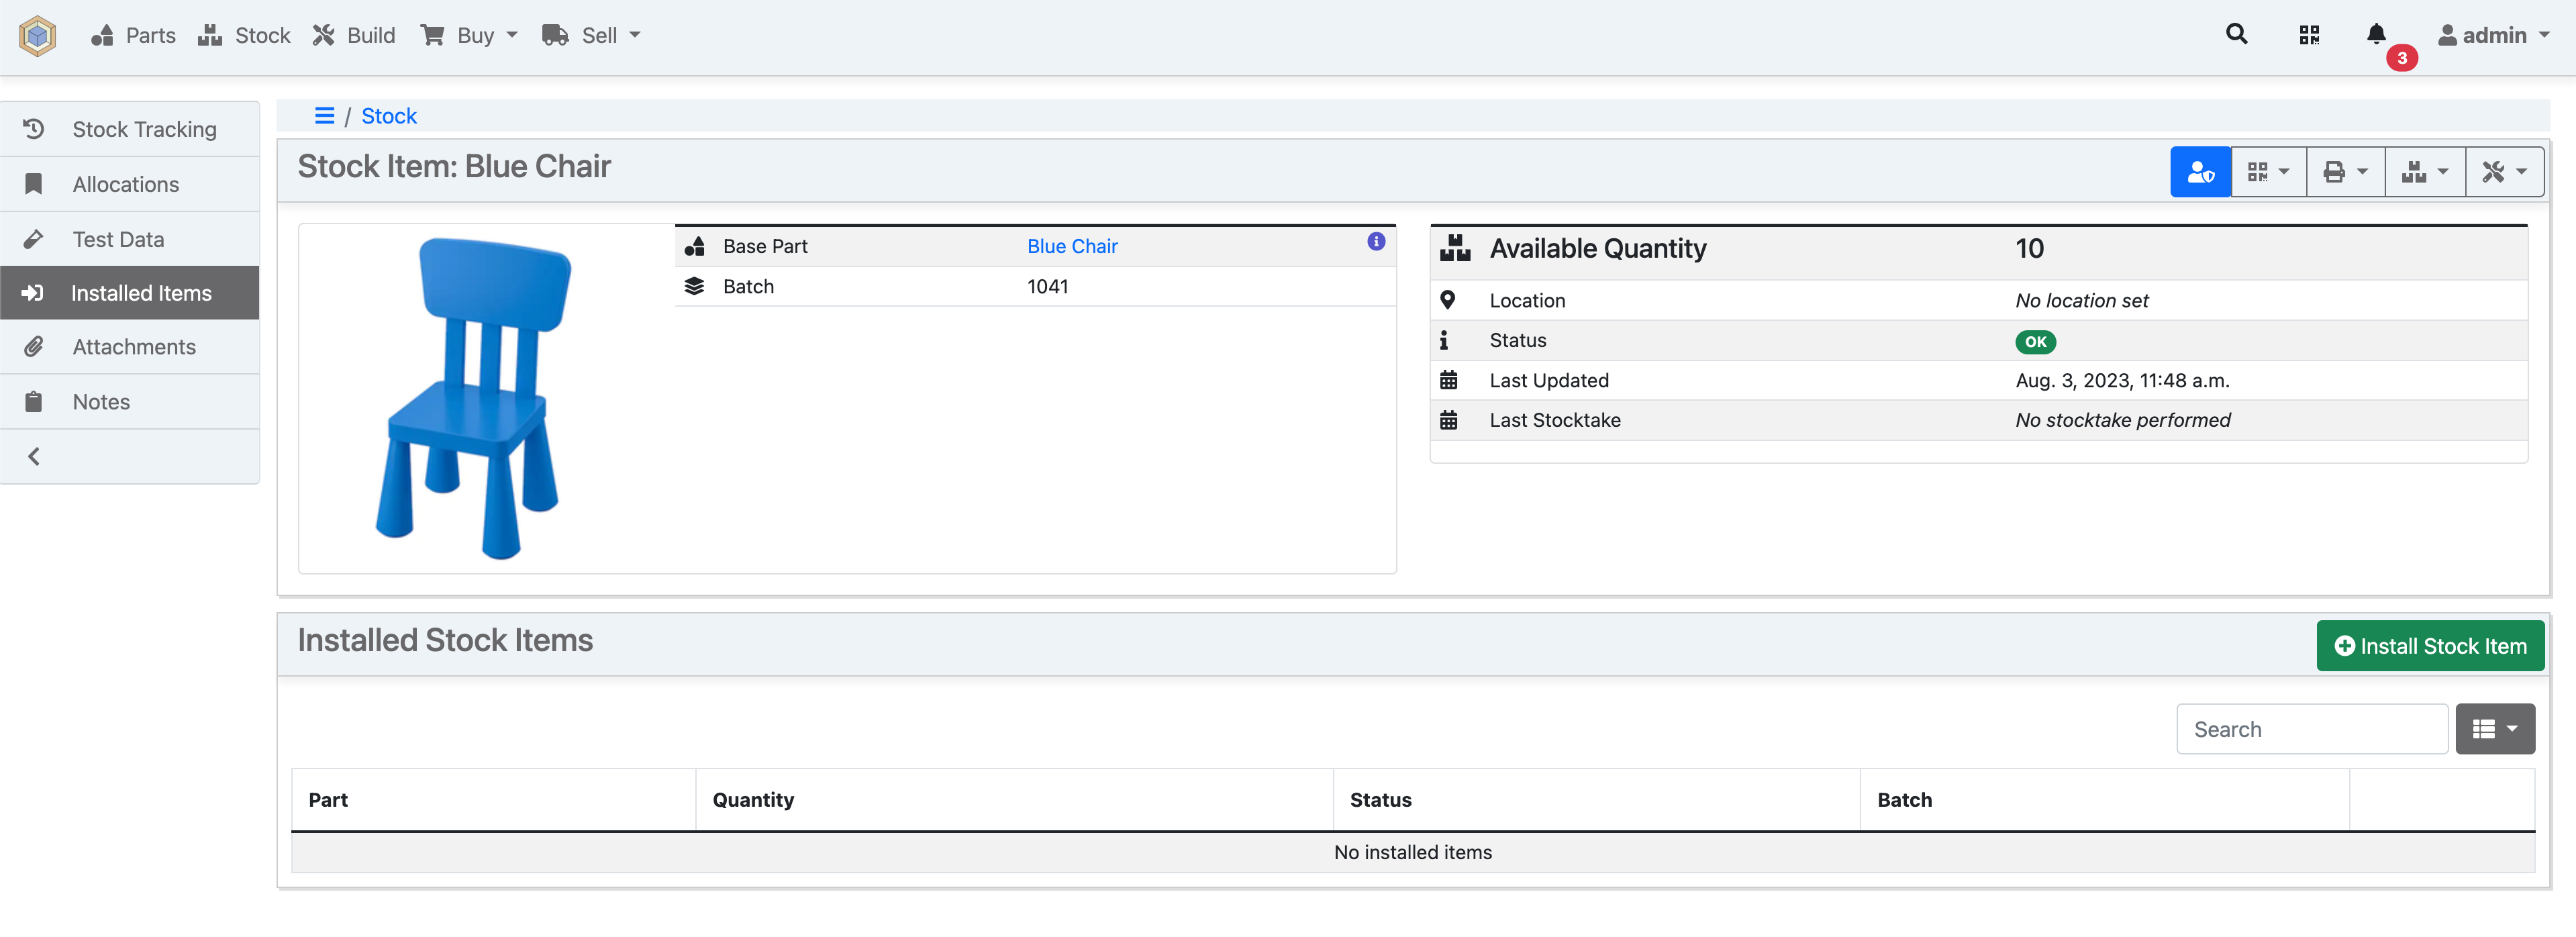
Task: Click the InvenTree logo in top left
Action: click(x=37, y=36)
